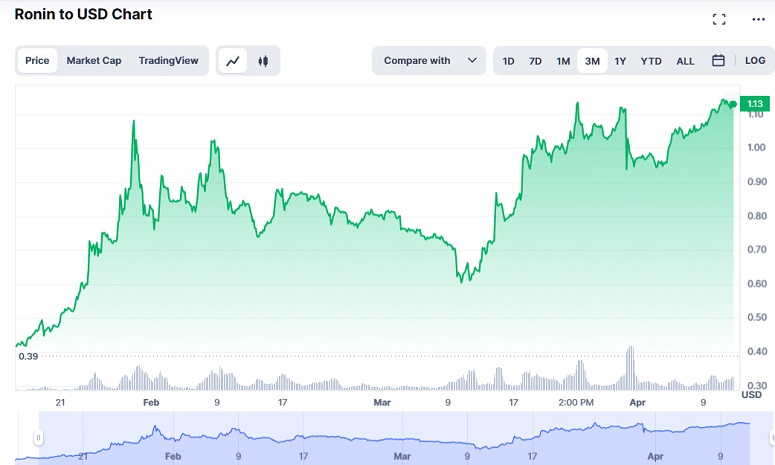
Task: Click the right range handle of the mini chart
Action: pyautogui.click(x=772, y=437)
